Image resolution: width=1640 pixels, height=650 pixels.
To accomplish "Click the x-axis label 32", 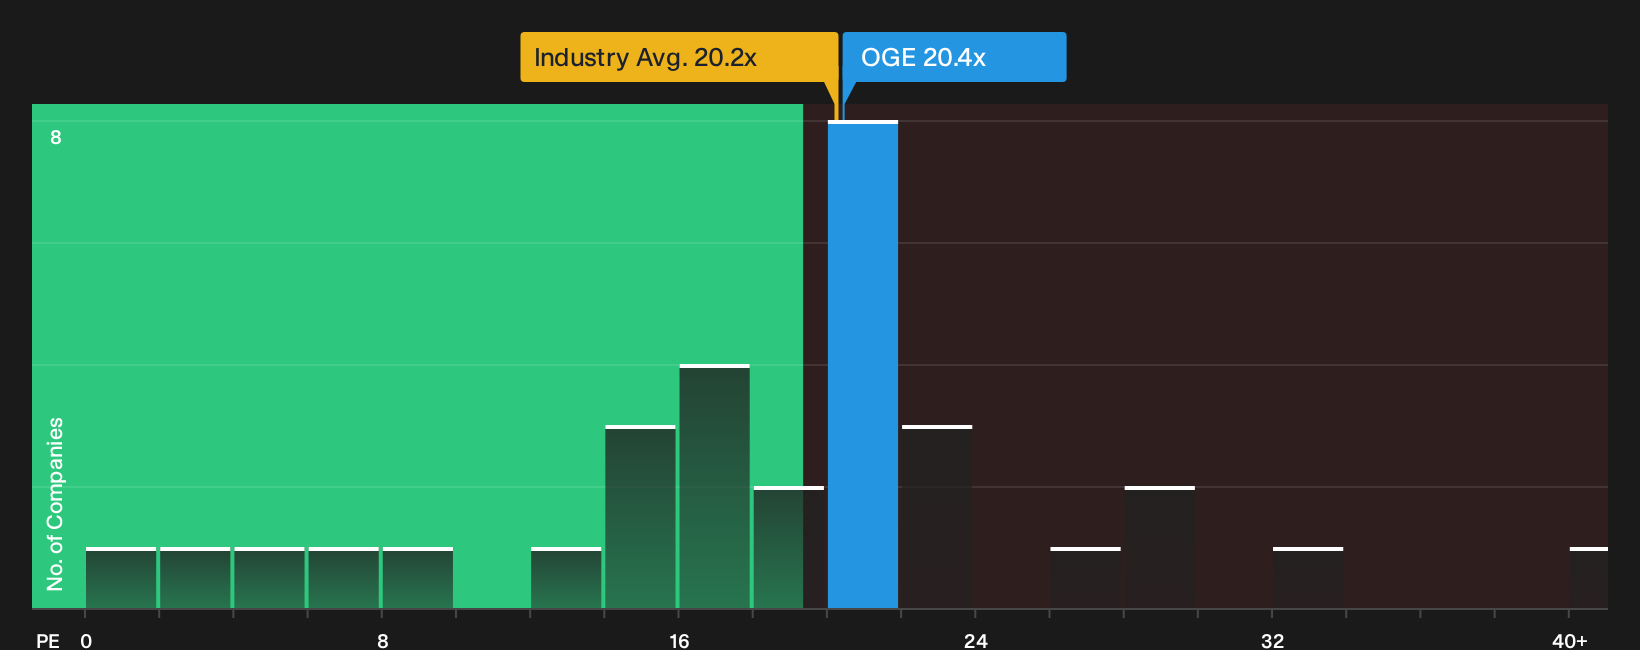I will pyautogui.click(x=1272, y=640).
